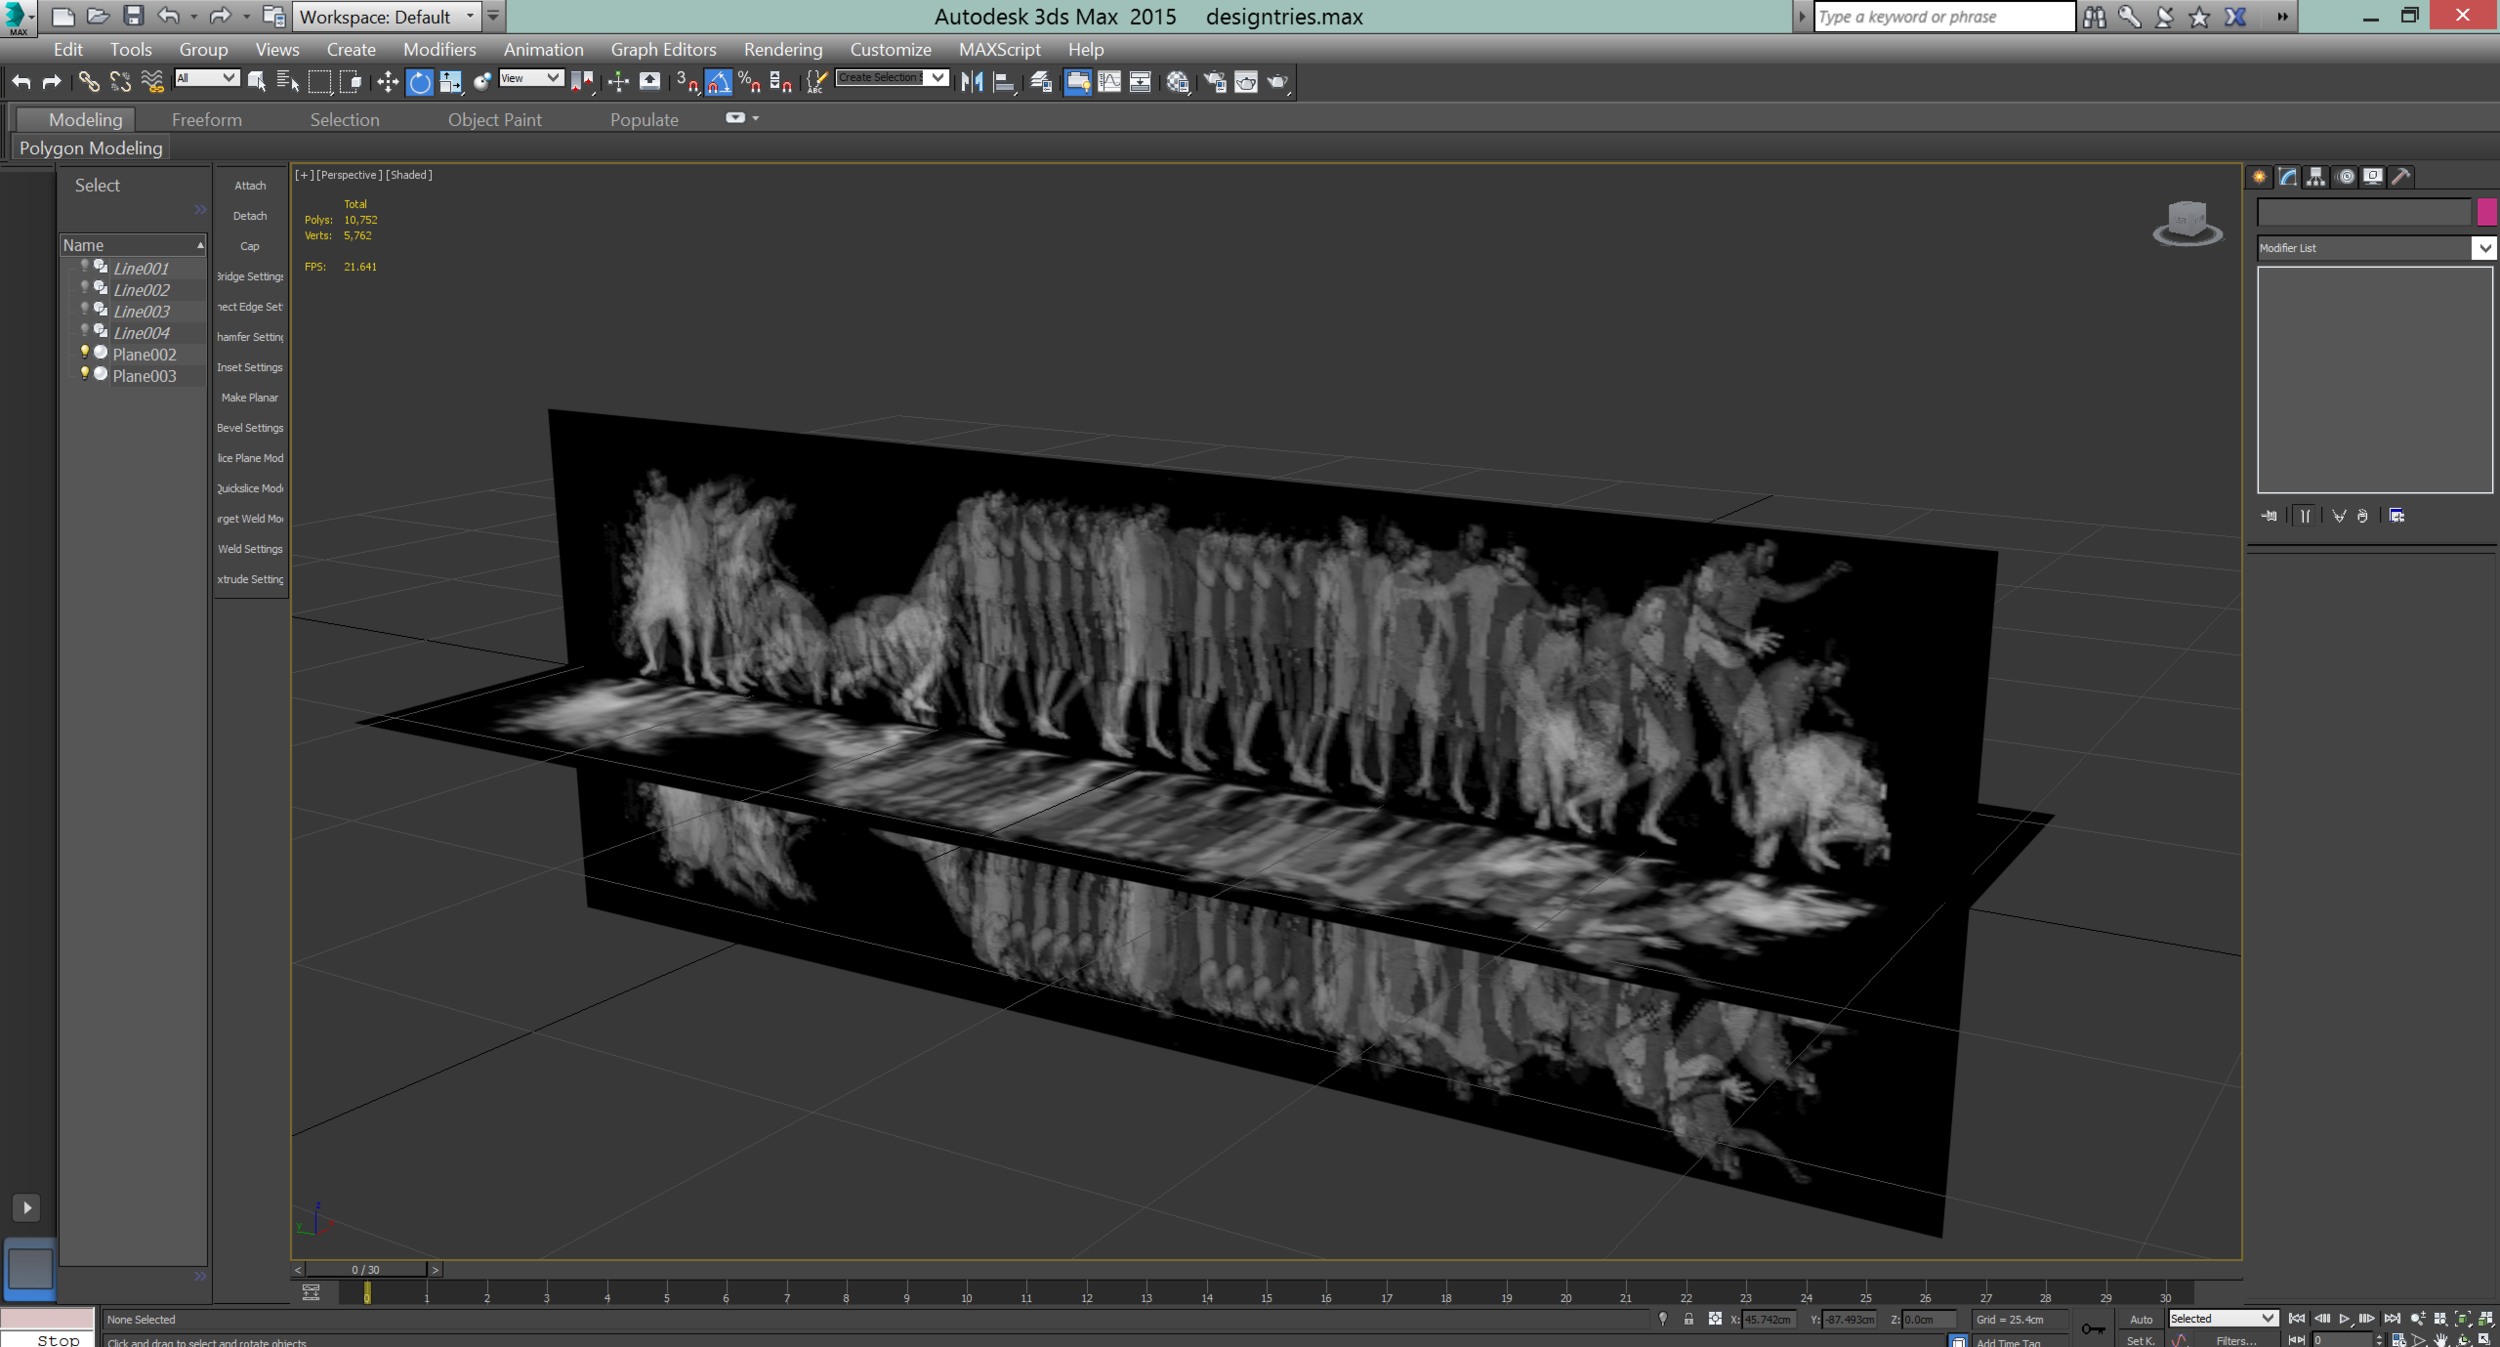Click the search keyword input field
Viewport: 2500px width, 1347px height.
(1943, 16)
